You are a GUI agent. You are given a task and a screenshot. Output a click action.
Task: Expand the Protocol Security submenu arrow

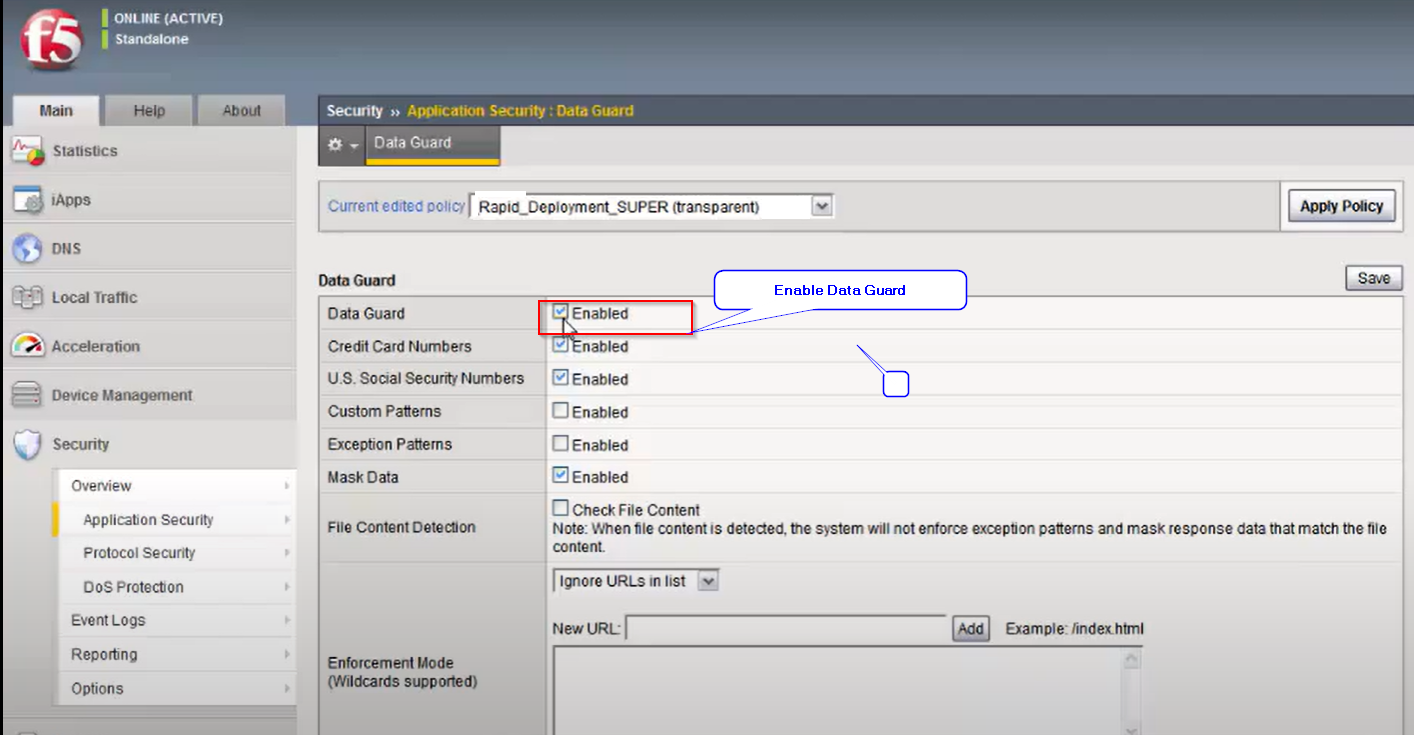pyautogui.click(x=287, y=553)
